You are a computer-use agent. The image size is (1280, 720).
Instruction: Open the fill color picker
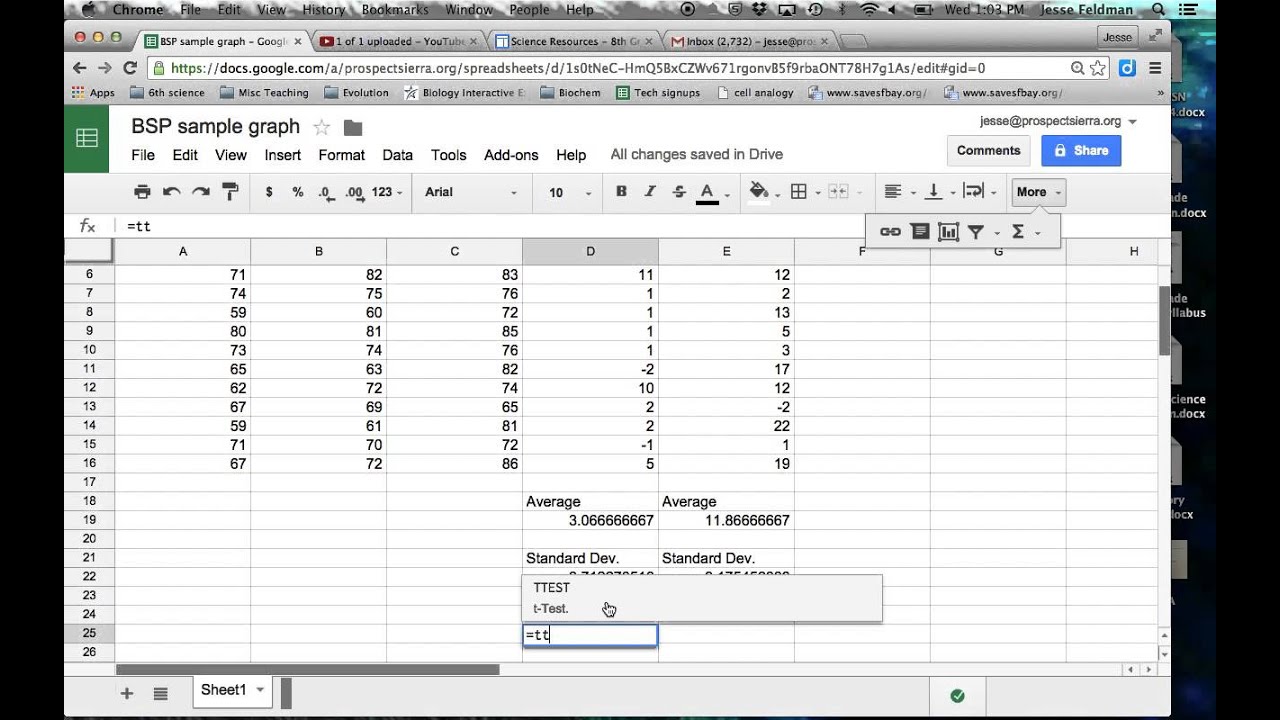(759, 192)
